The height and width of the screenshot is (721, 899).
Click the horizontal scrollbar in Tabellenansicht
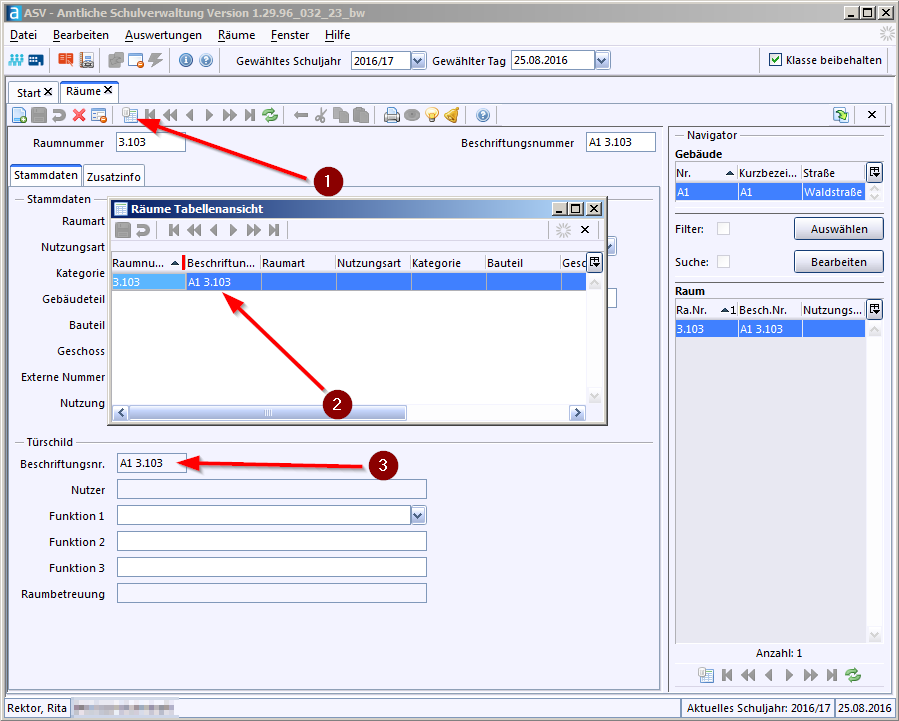(x=267, y=413)
